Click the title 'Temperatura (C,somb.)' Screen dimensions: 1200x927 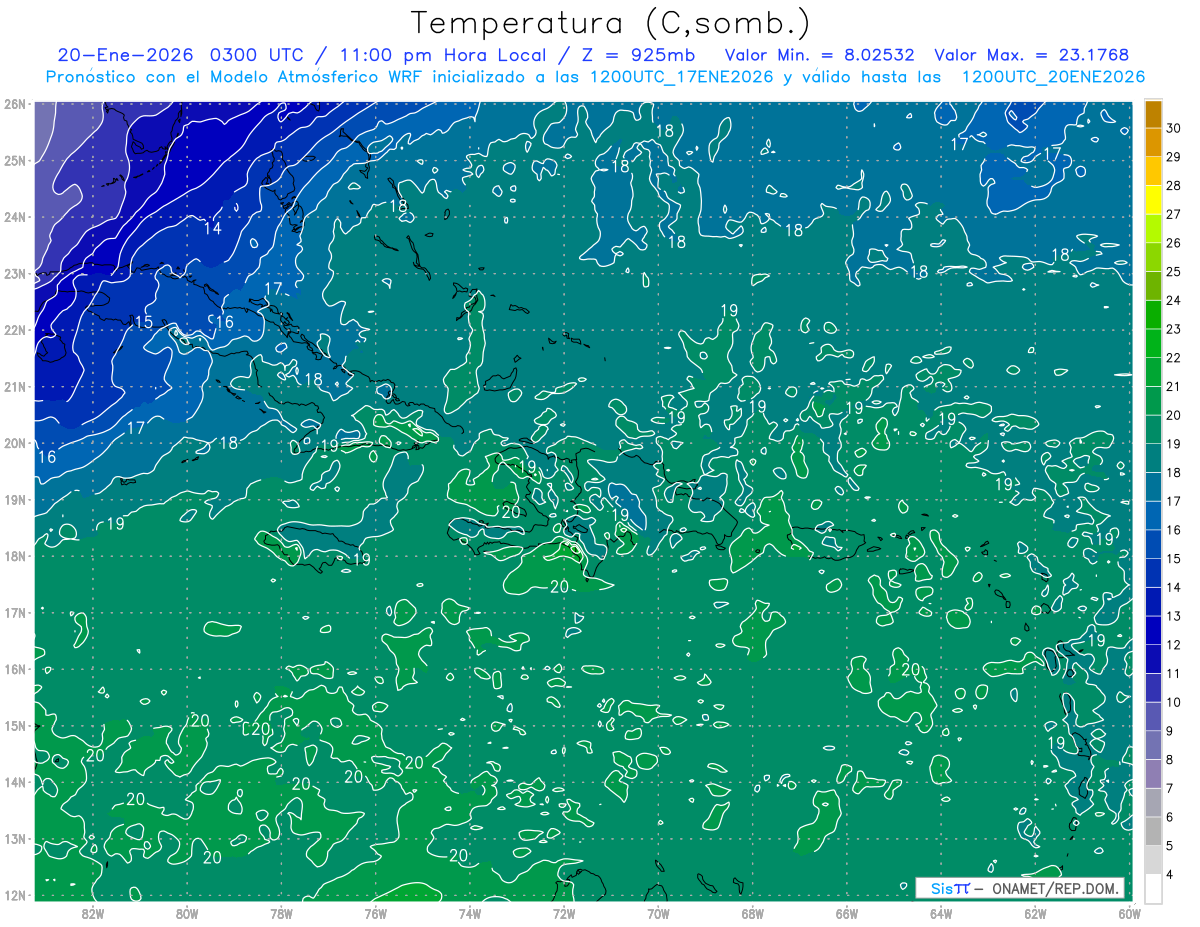pos(611,23)
